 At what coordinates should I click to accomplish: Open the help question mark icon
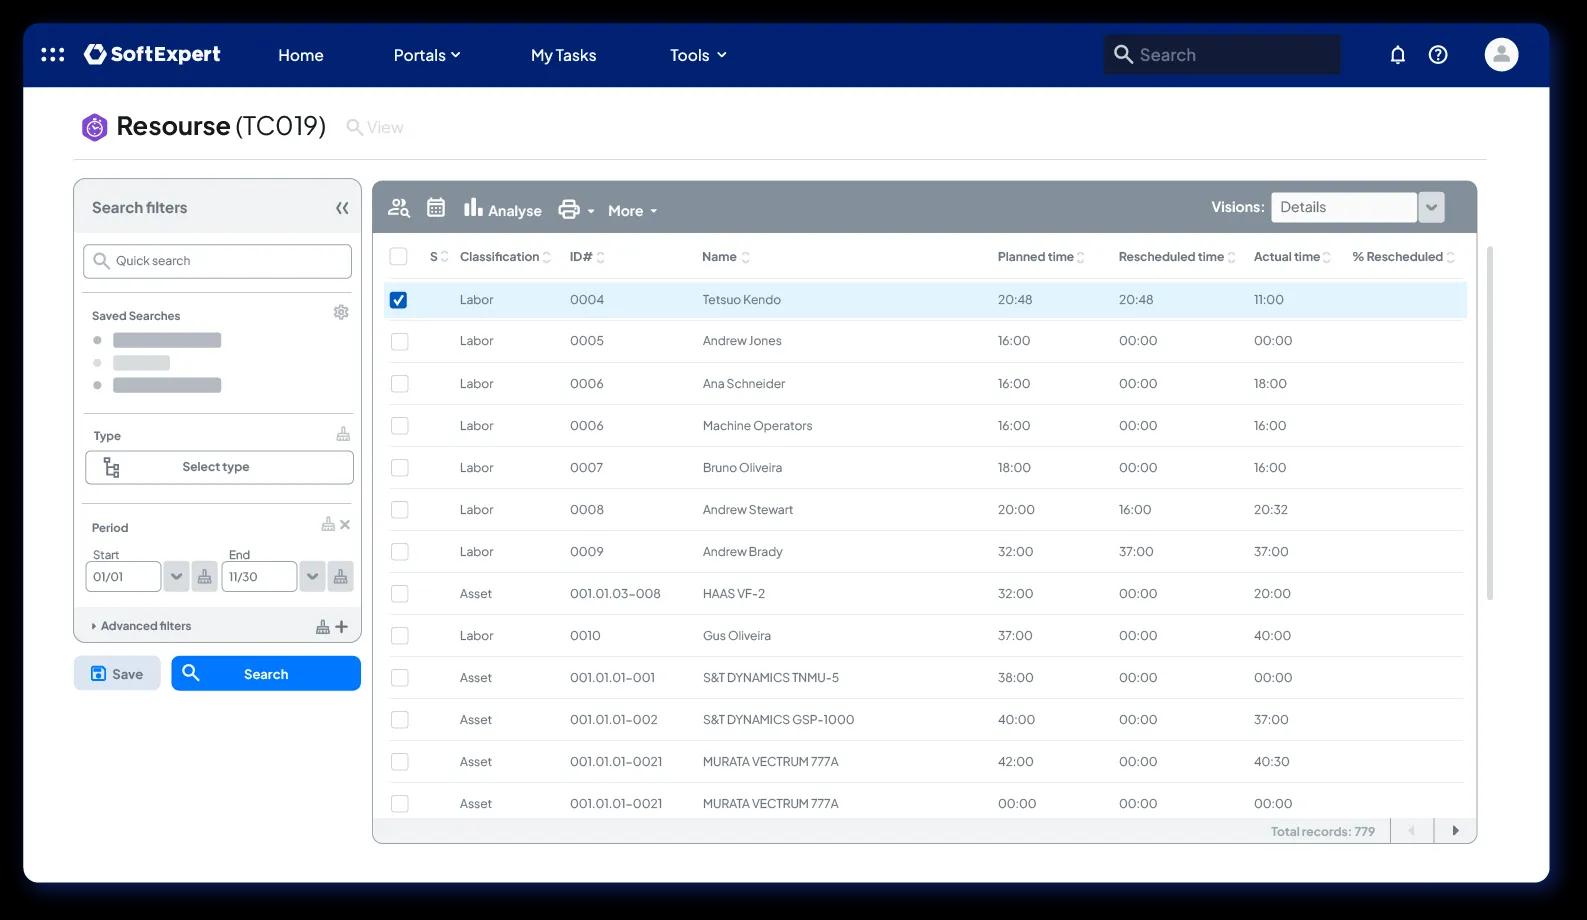point(1438,55)
